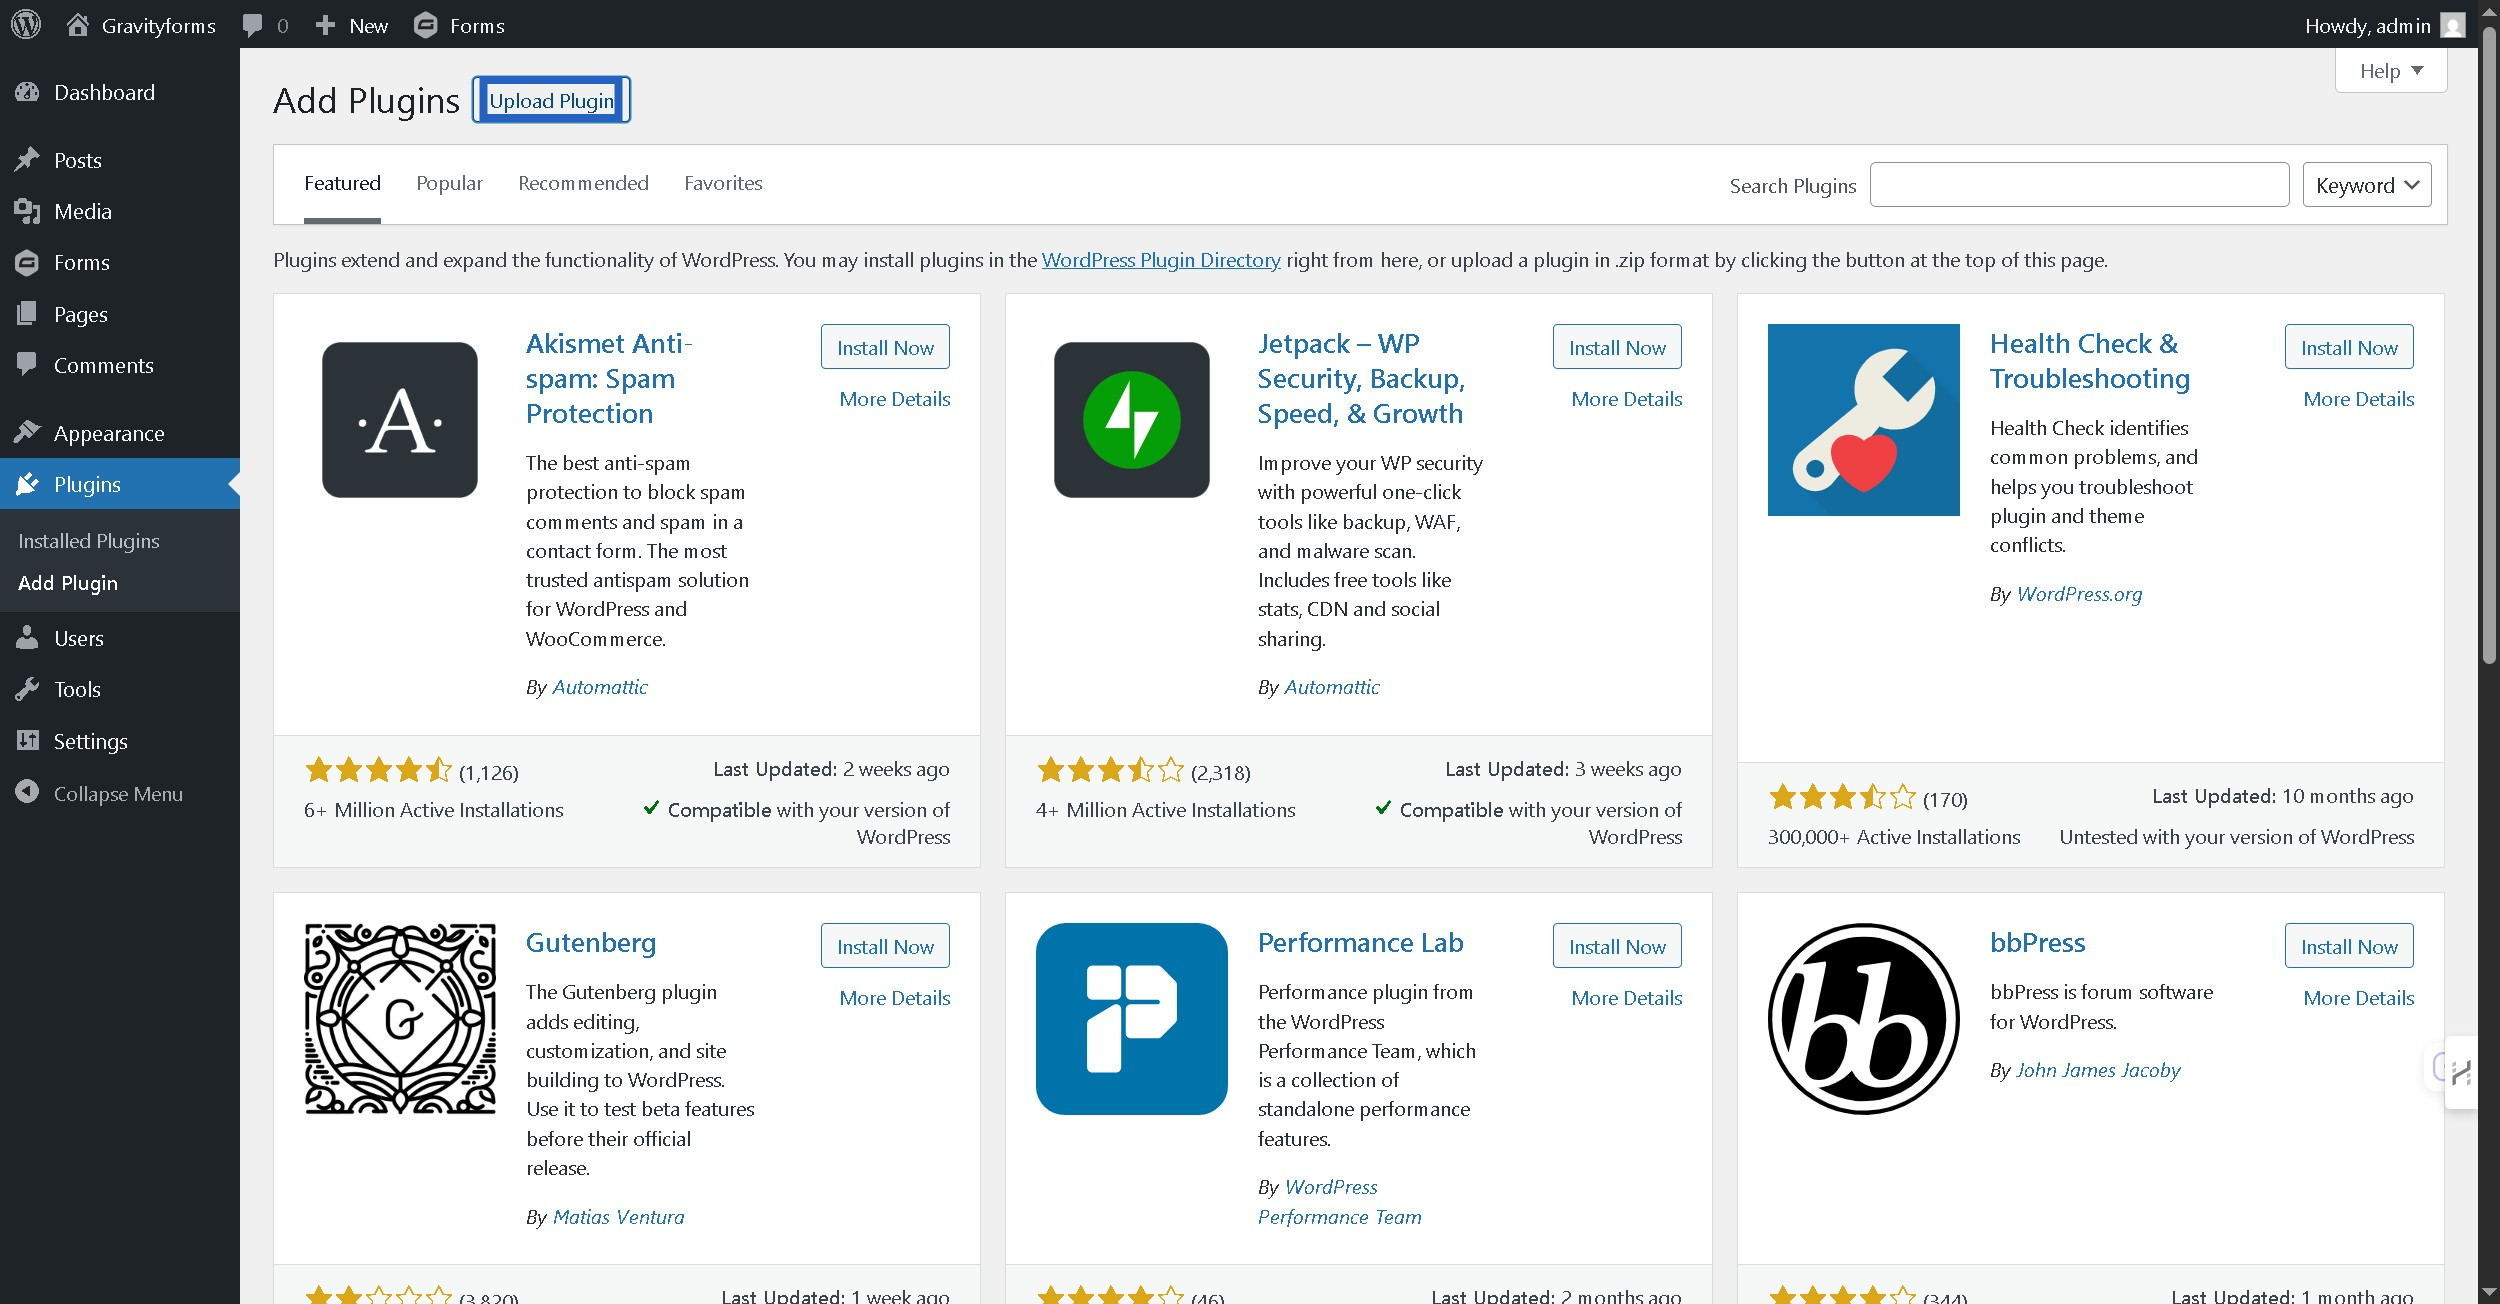Click the Collapse Menu arrow icon

coord(27,793)
